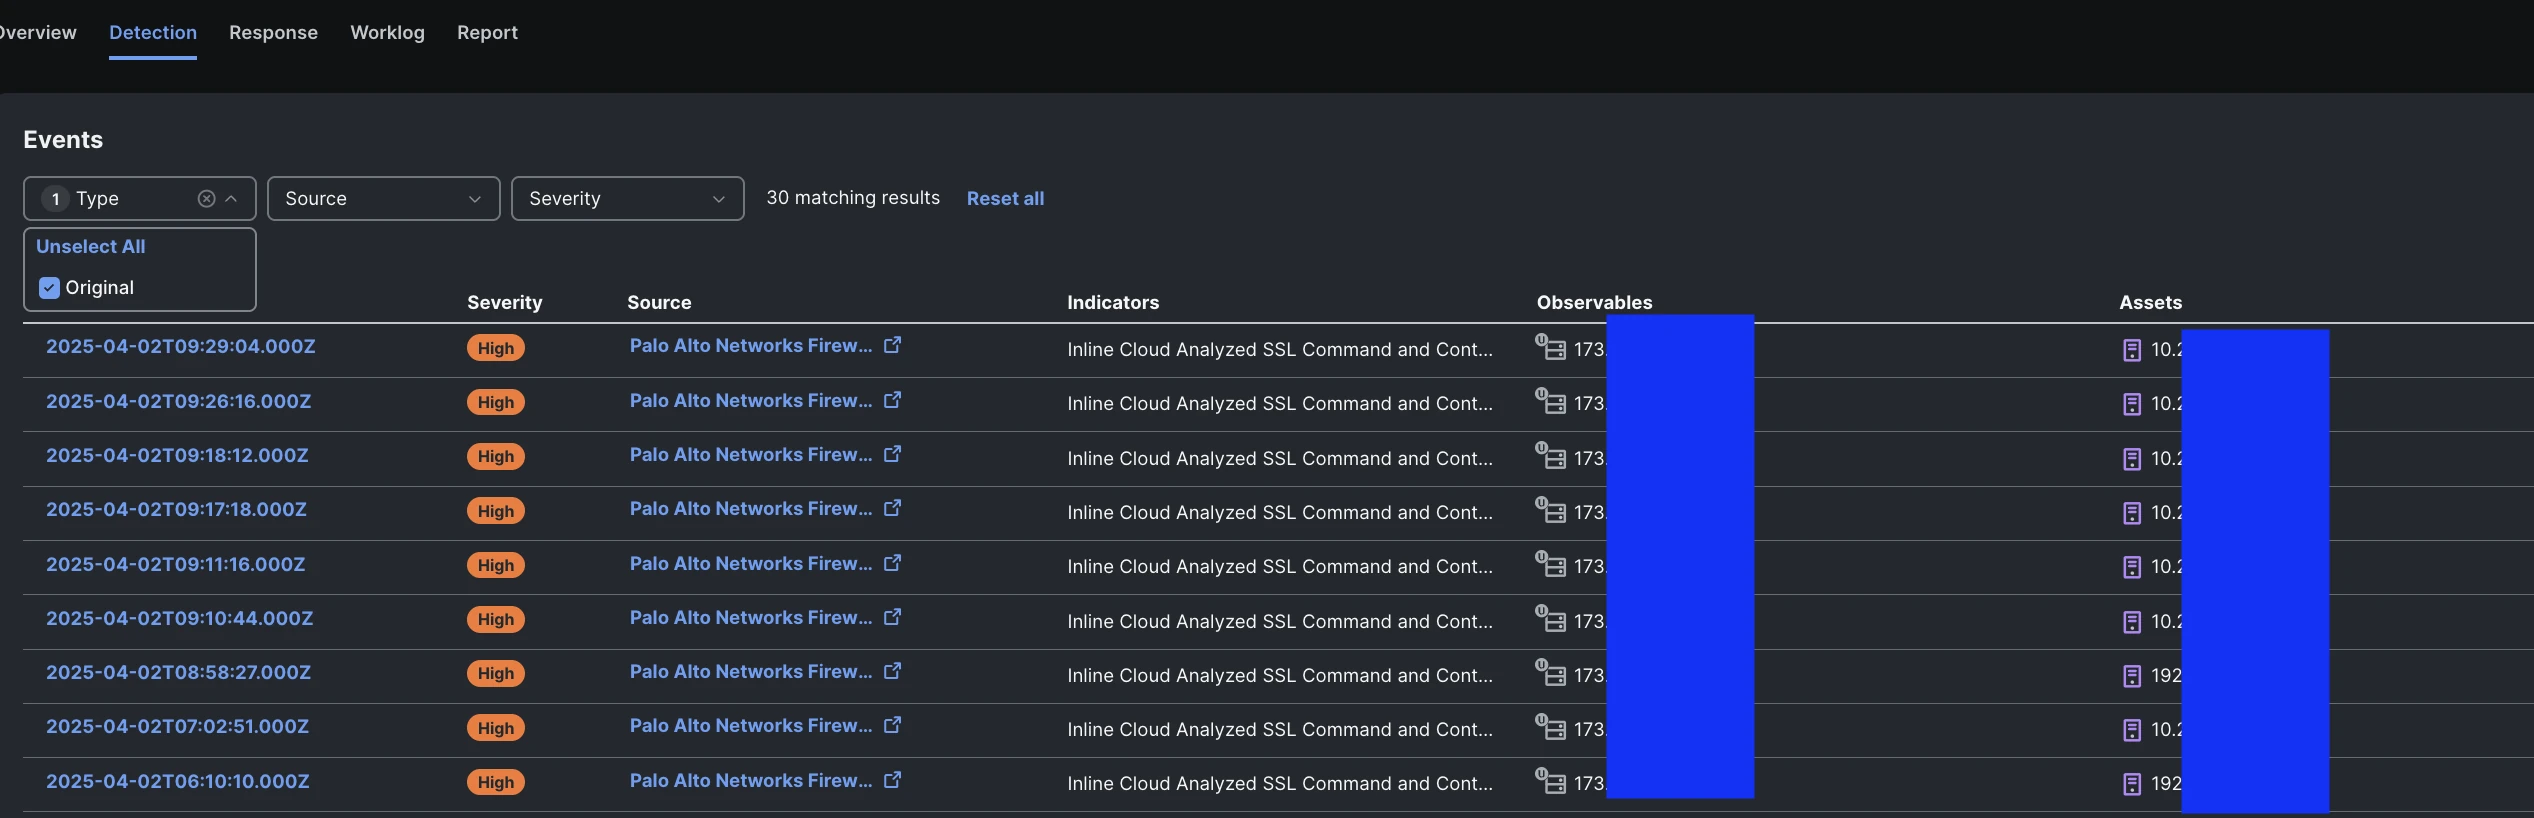The image size is (2534, 818).
Task: Collapse the Type filter dropdown
Action: [x=231, y=199]
